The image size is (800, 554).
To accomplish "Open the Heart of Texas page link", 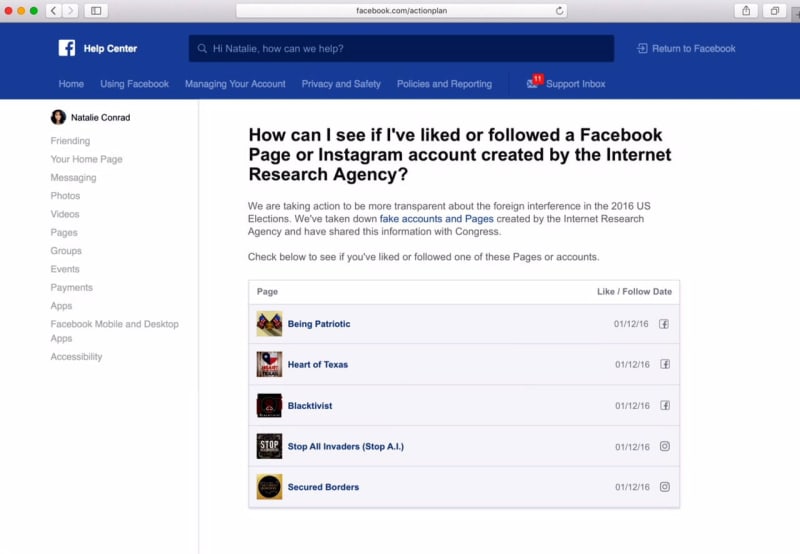I will click(x=318, y=365).
